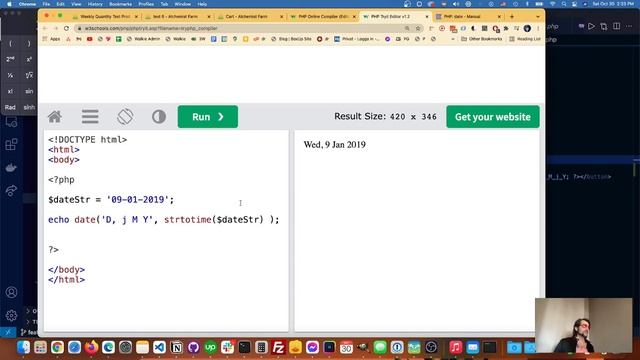Click the strtotime function in the code
The width and height of the screenshot is (640, 360).
[188, 220]
